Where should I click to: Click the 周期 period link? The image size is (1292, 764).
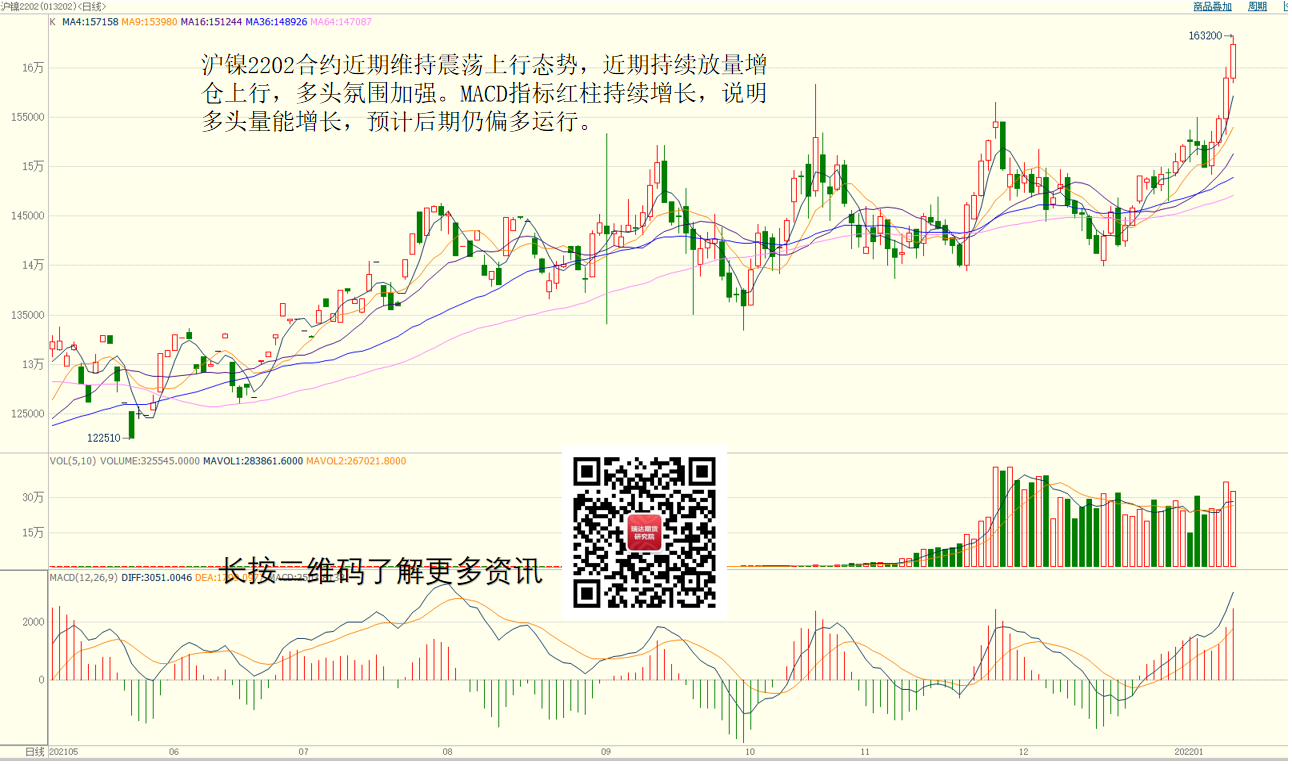click(x=1257, y=6)
